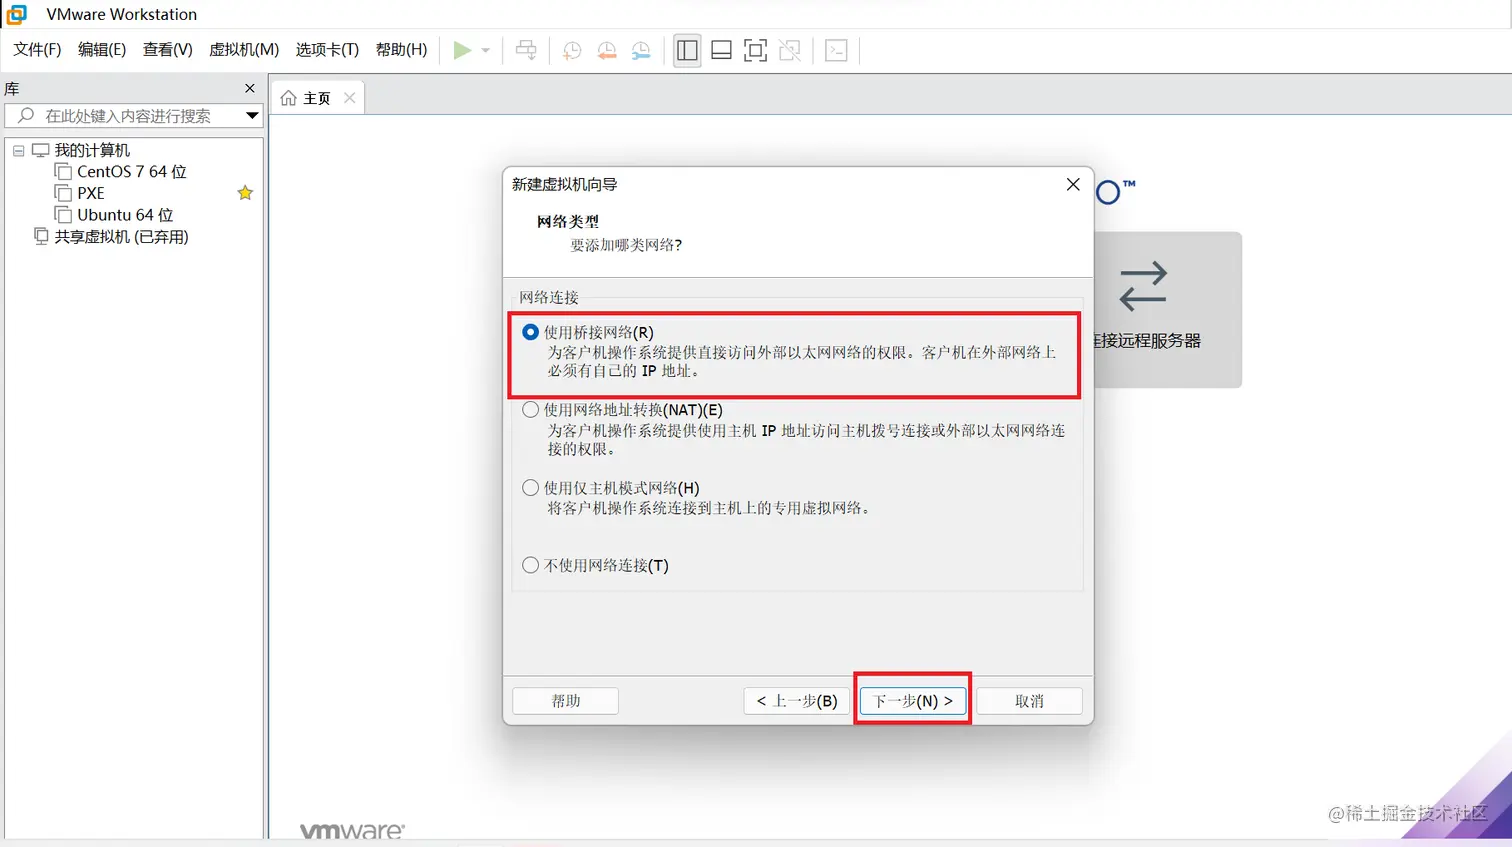Collapse the 我的计算机 tree node
1512x847 pixels.
click(x=18, y=151)
